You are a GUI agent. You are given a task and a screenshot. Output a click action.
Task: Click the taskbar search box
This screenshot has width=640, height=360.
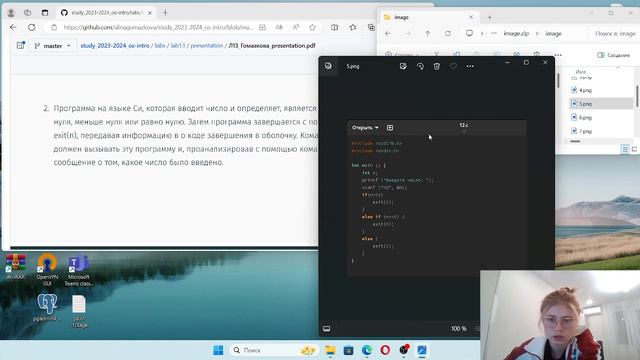pos(274,350)
